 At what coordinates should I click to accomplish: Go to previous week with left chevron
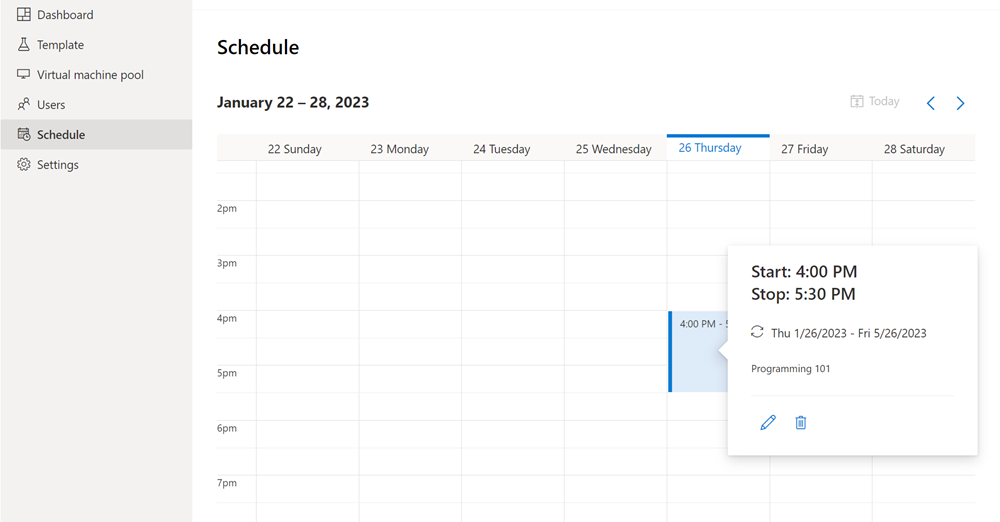[x=931, y=103]
